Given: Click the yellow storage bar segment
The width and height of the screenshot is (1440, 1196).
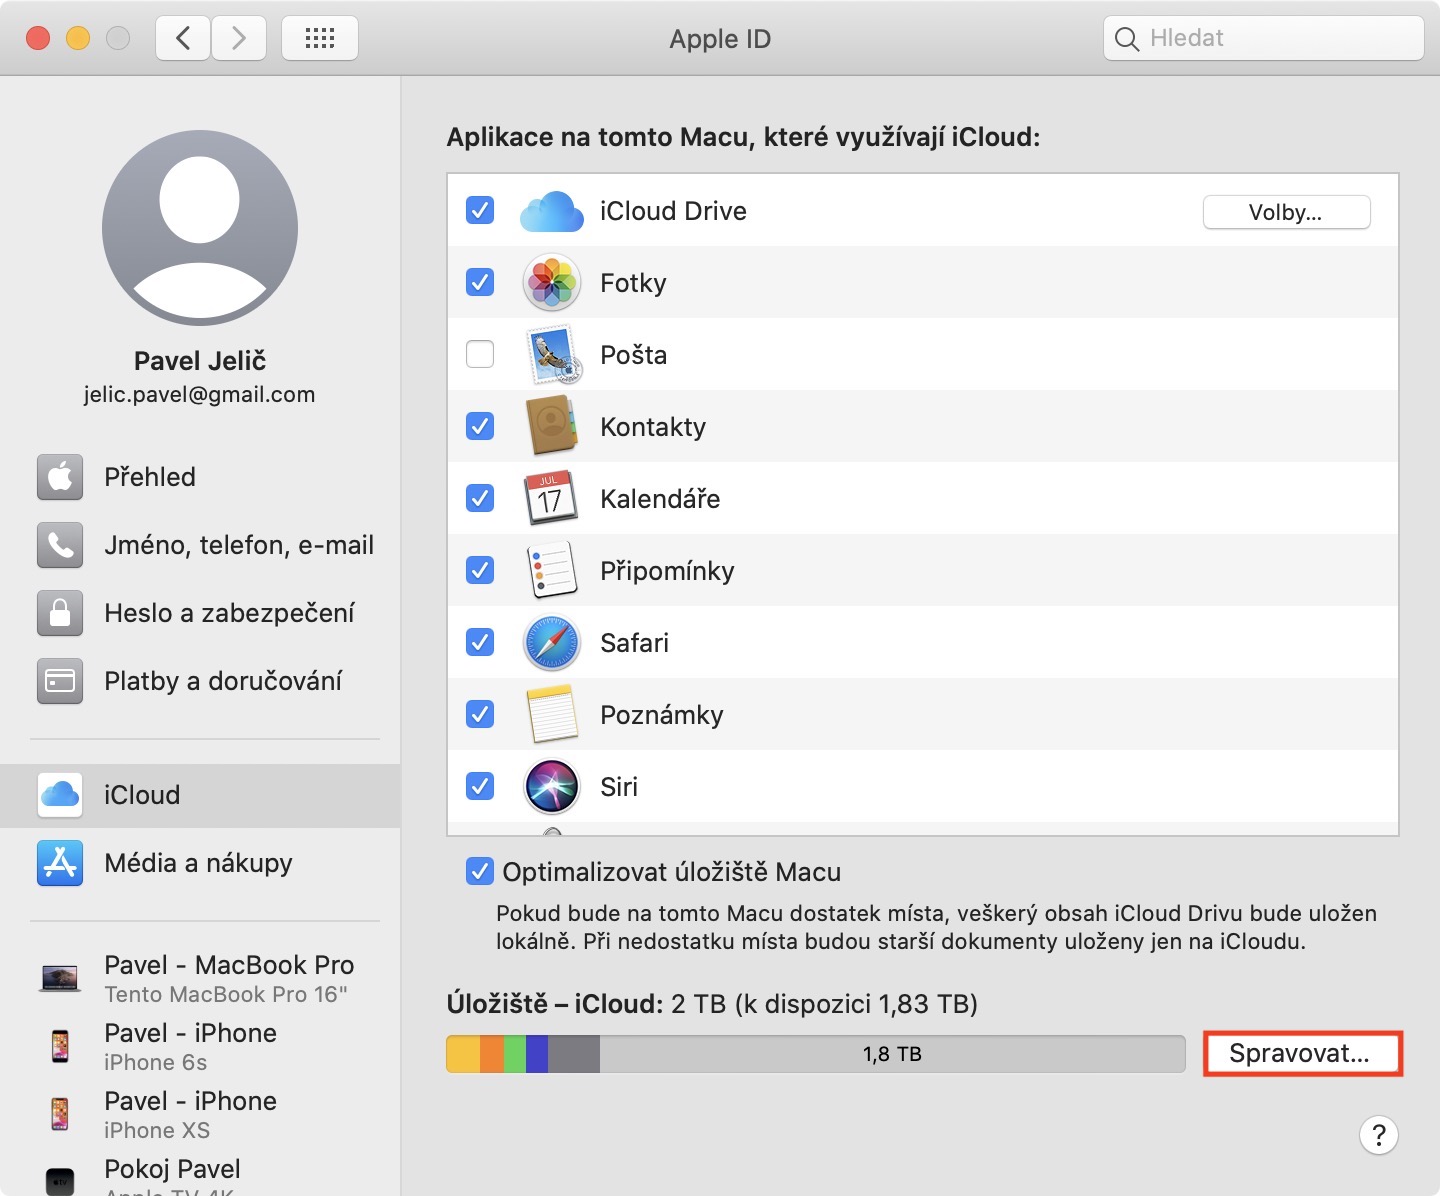Looking at the screenshot, I should tap(463, 1054).
